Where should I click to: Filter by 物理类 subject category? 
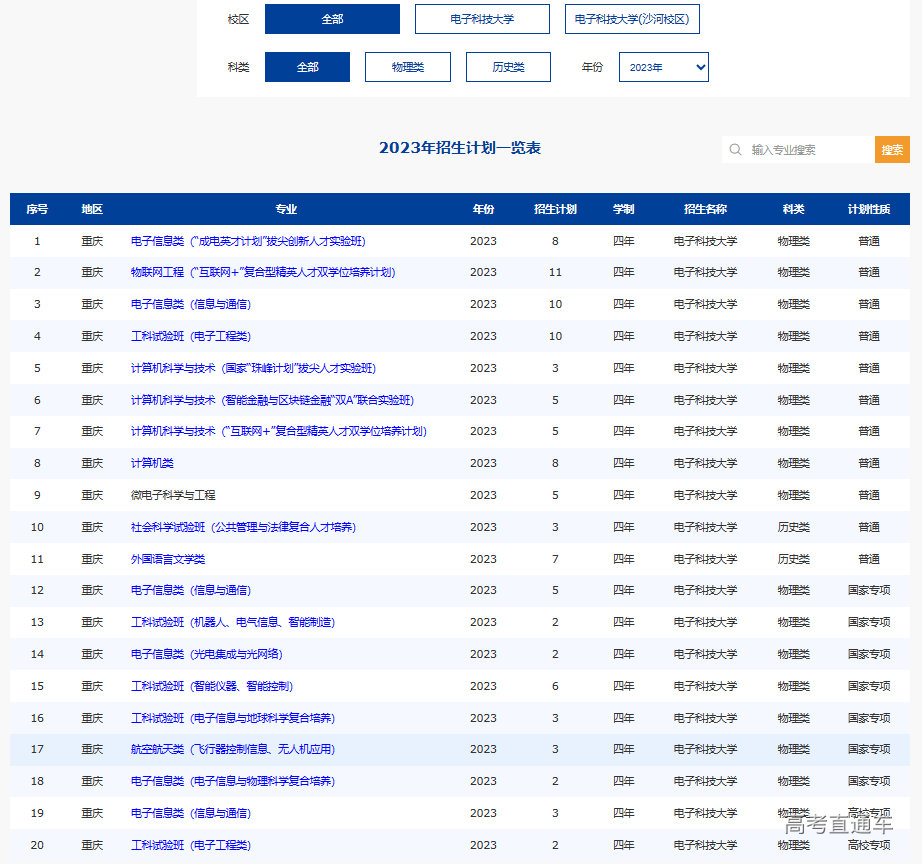[408, 67]
